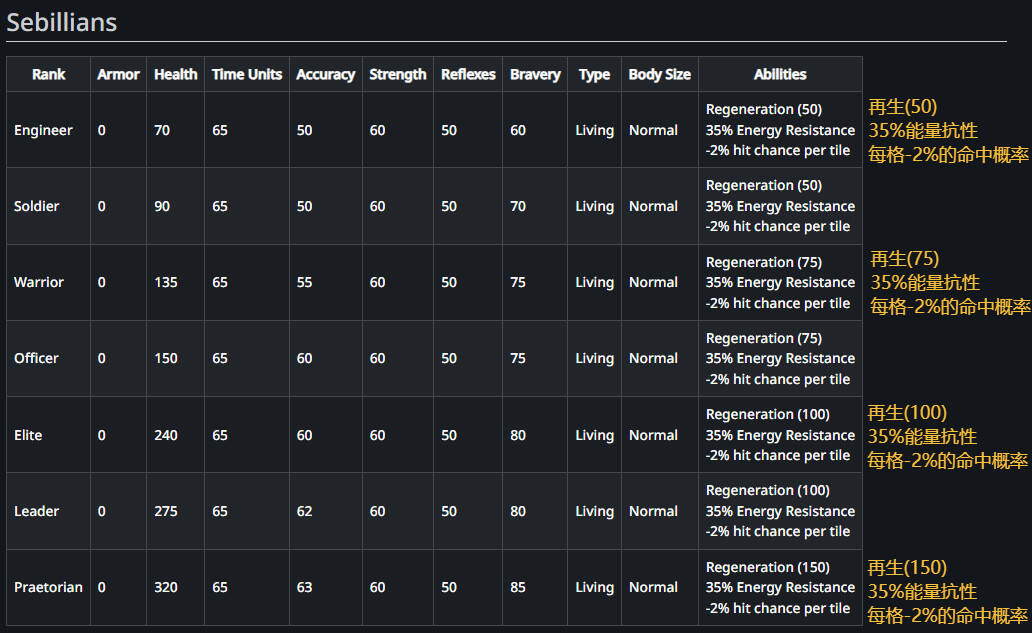Viewport: 1032px width, 633px height.
Task: Click the Body Size column header
Action: point(659,74)
